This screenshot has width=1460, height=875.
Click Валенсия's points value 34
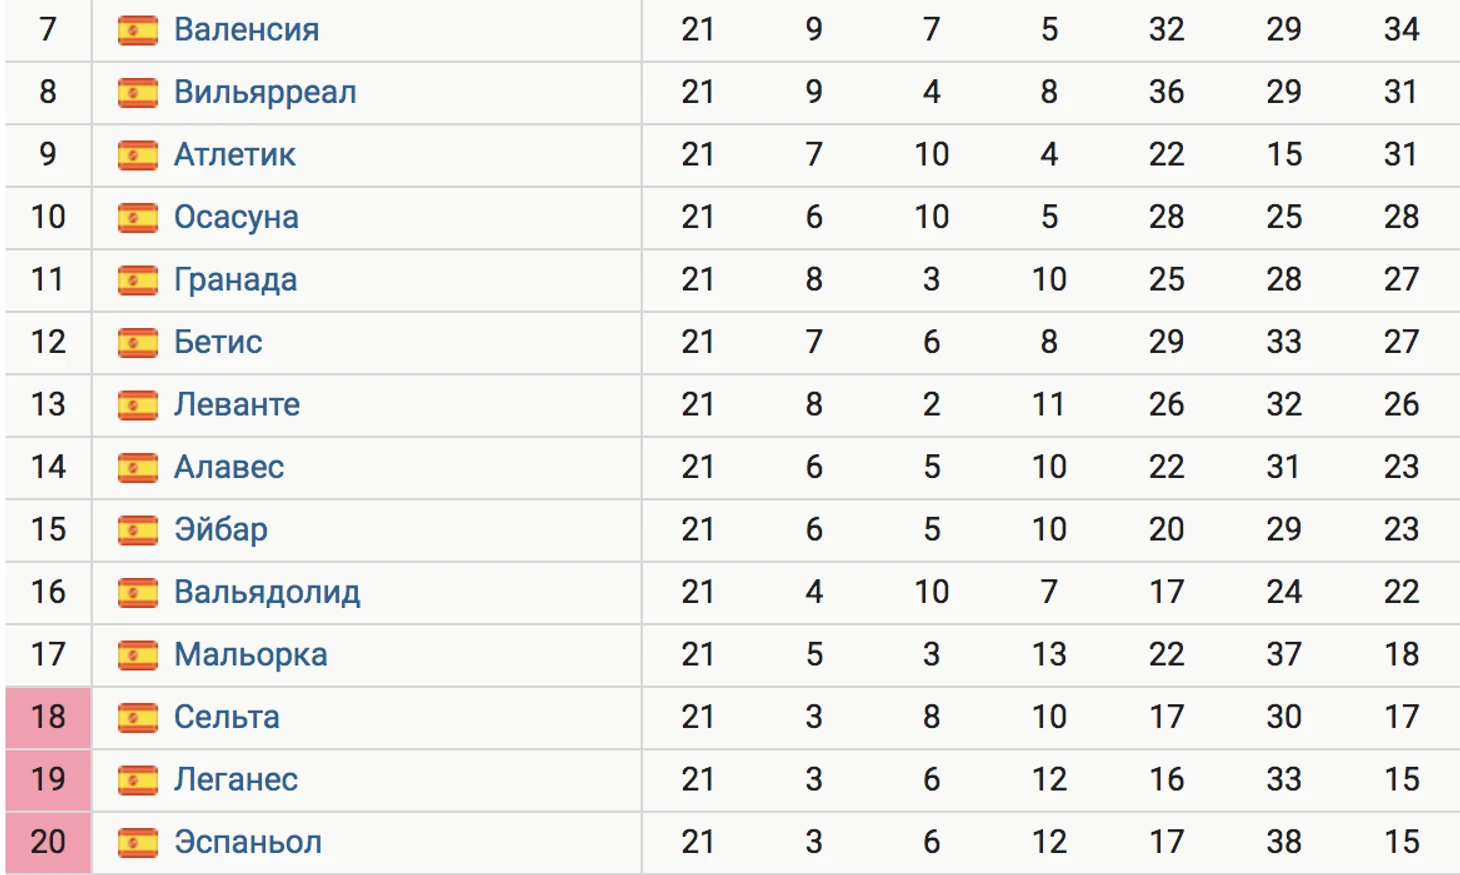1401,30
